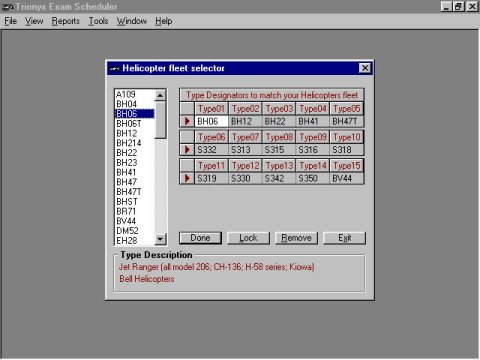Click the Type10 column header
Screen dimensions: 480x360
[x=347, y=137]
